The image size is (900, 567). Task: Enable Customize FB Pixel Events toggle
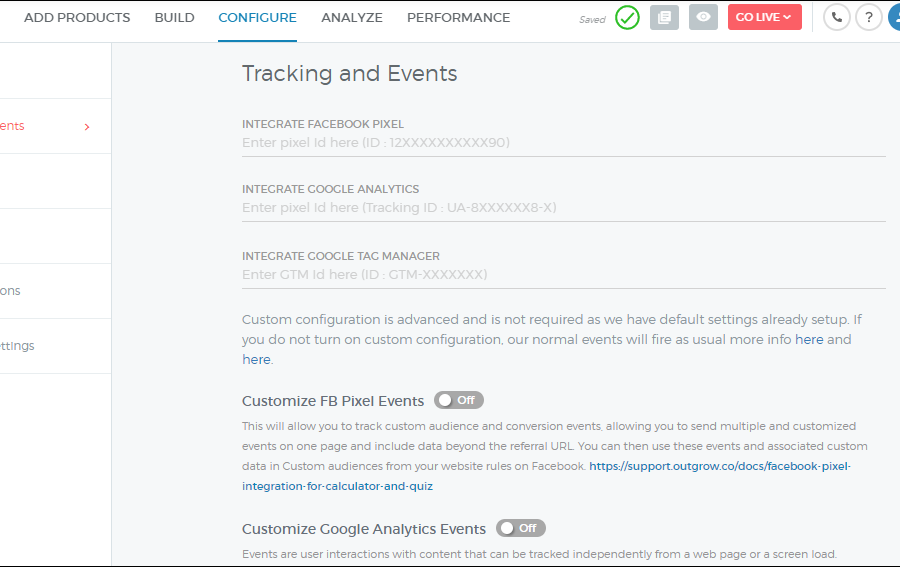tap(458, 400)
